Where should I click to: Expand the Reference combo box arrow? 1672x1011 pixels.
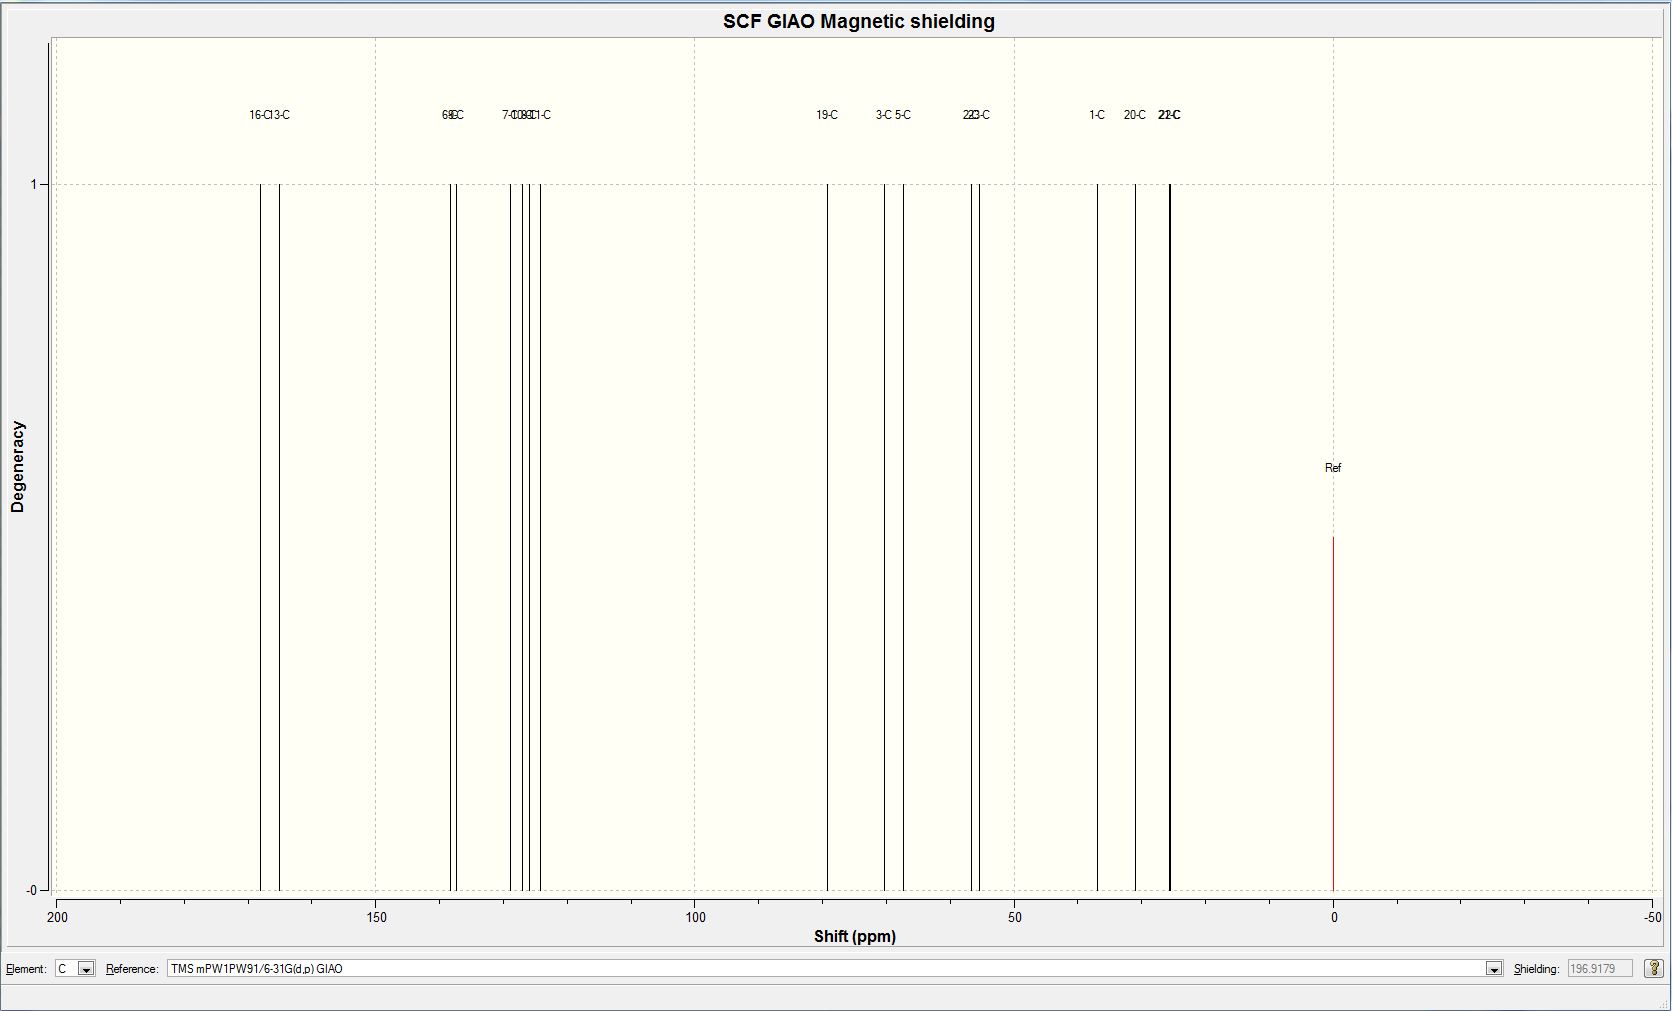1493,968
